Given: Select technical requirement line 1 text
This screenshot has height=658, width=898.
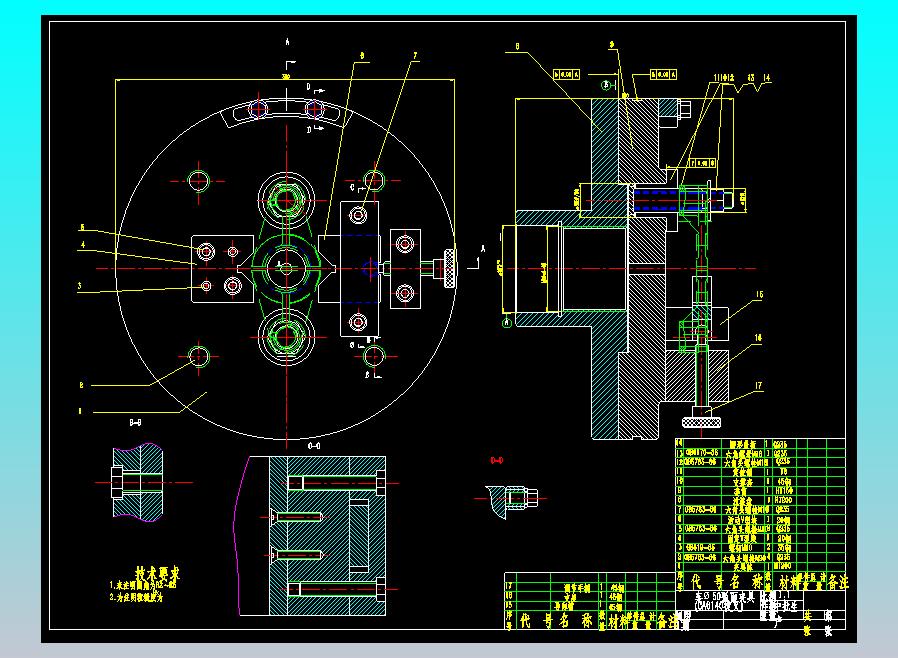Looking at the screenshot, I should coord(143,585).
